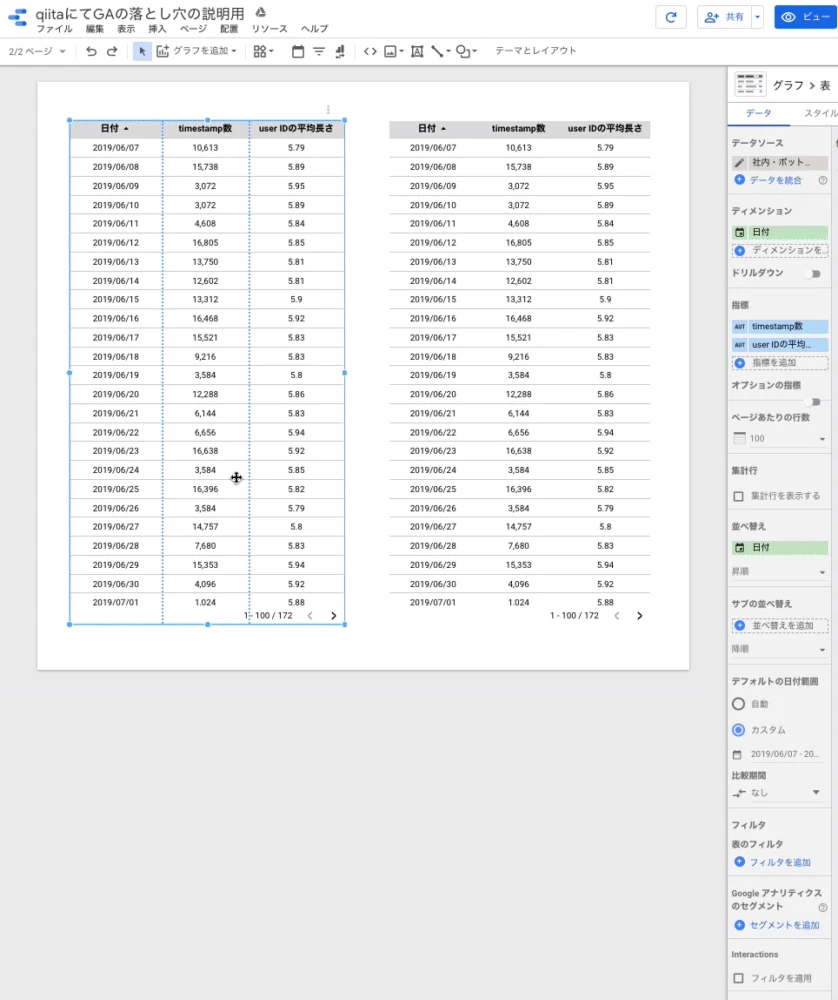Click the Google Drive icon beside title
838x1000 pixels.
point(260,12)
